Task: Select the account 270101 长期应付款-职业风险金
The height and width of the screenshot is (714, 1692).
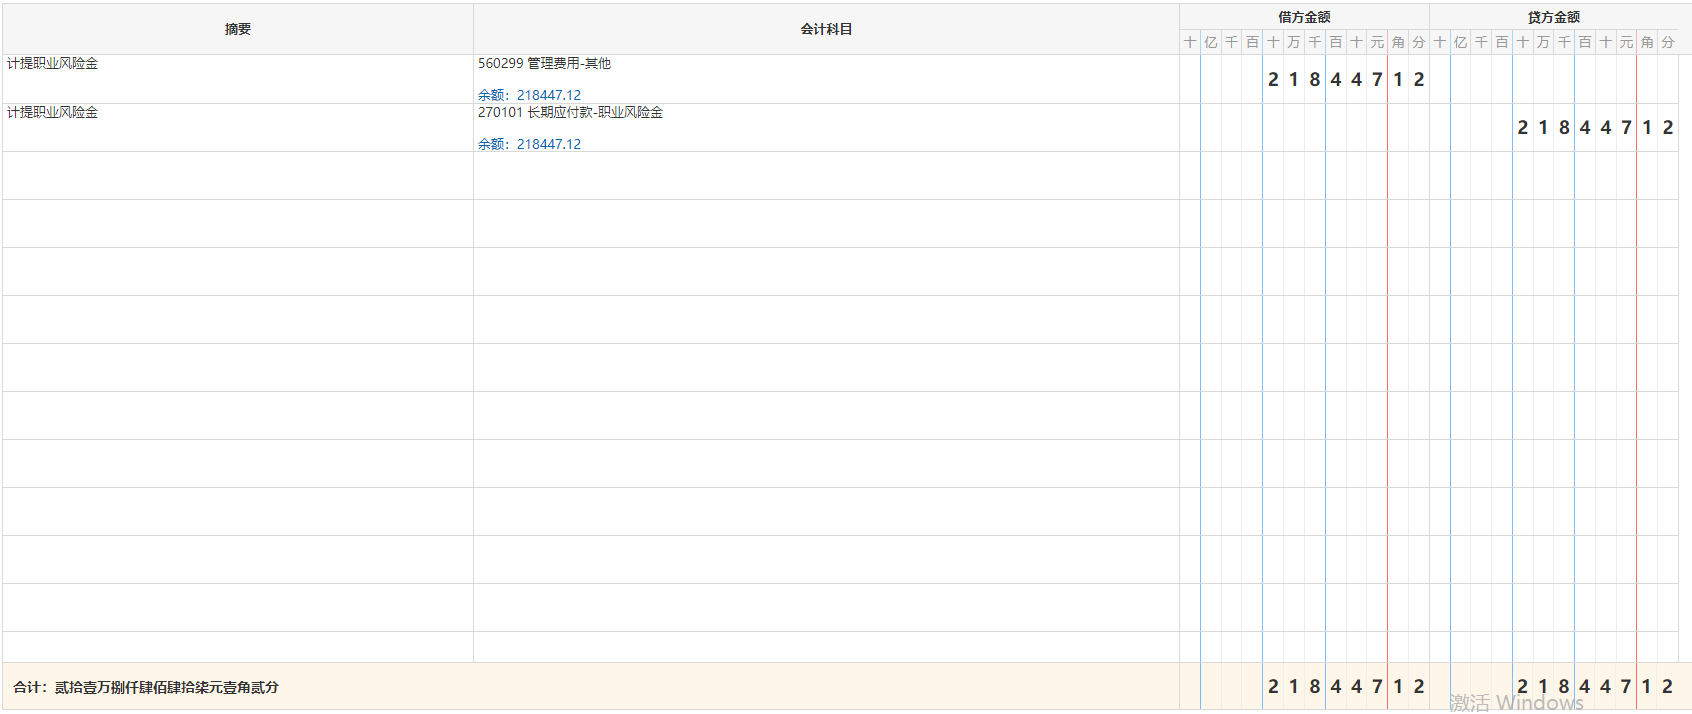Action: tap(570, 113)
